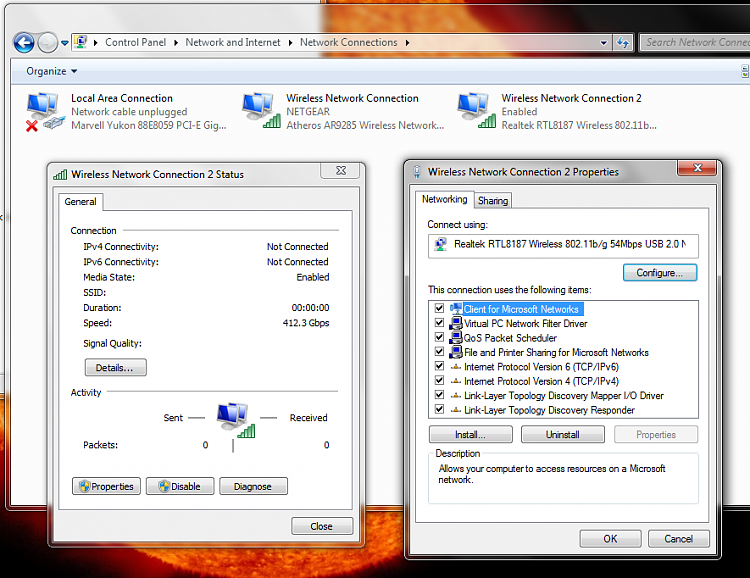The height and width of the screenshot is (578, 750).
Task: Click the greyed Forward arrow button
Action: [x=47, y=43]
